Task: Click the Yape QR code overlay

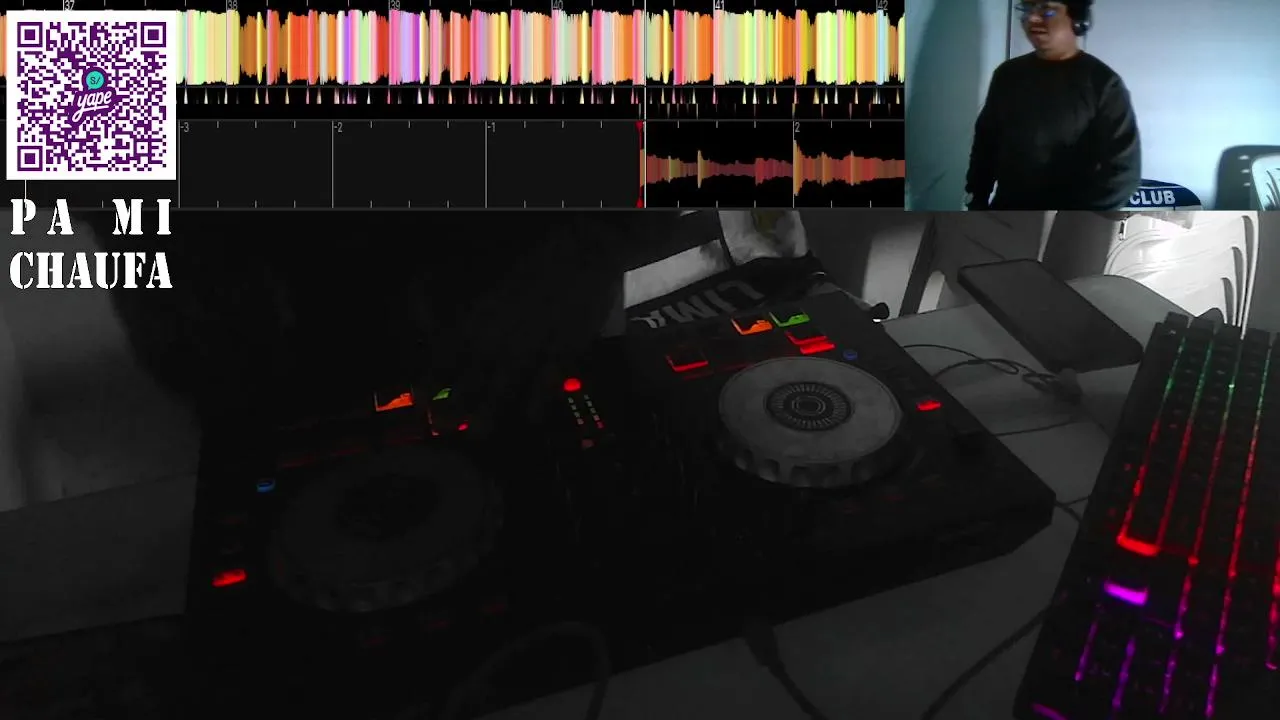Action: 91,95
